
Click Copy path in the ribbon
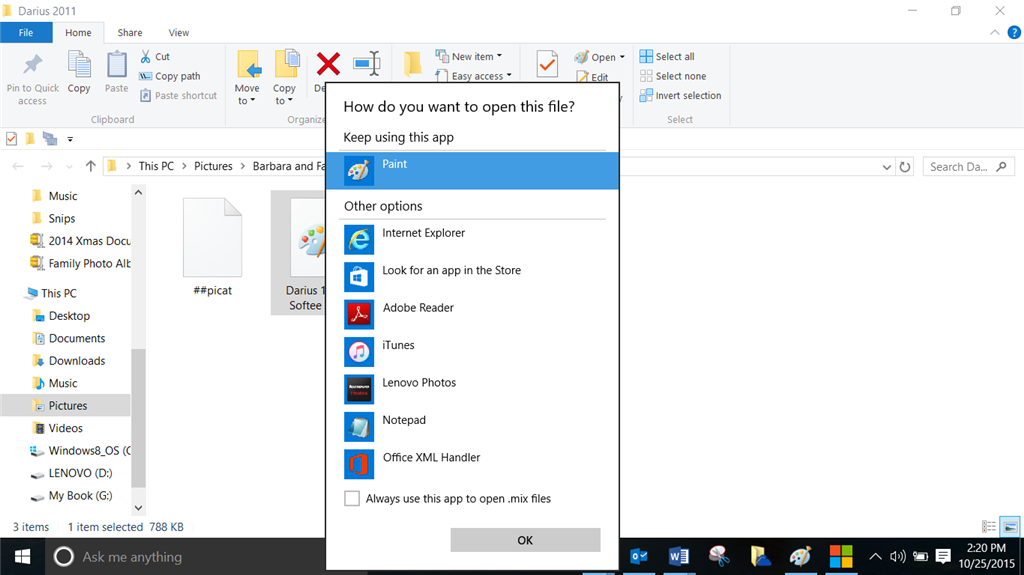point(170,76)
